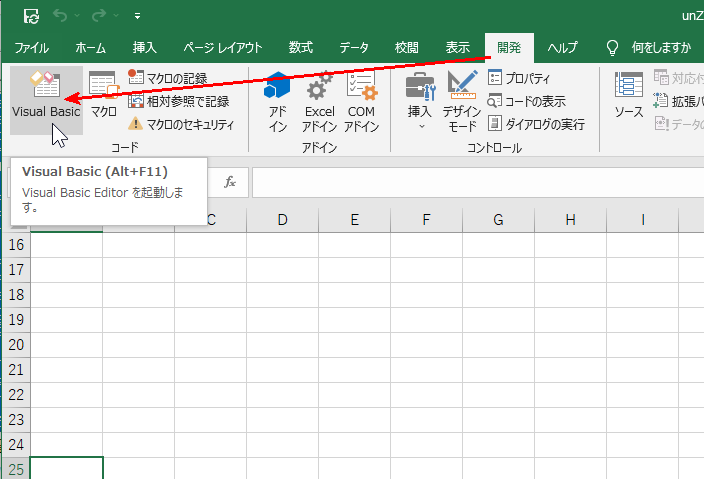704x479 pixels.
Task: Click the fx insert function button
Action: coord(229,181)
